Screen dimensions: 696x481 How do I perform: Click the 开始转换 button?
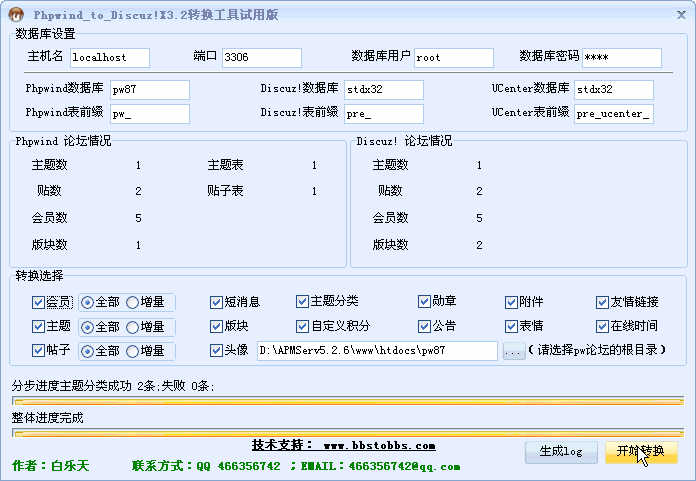pyautogui.click(x=641, y=452)
